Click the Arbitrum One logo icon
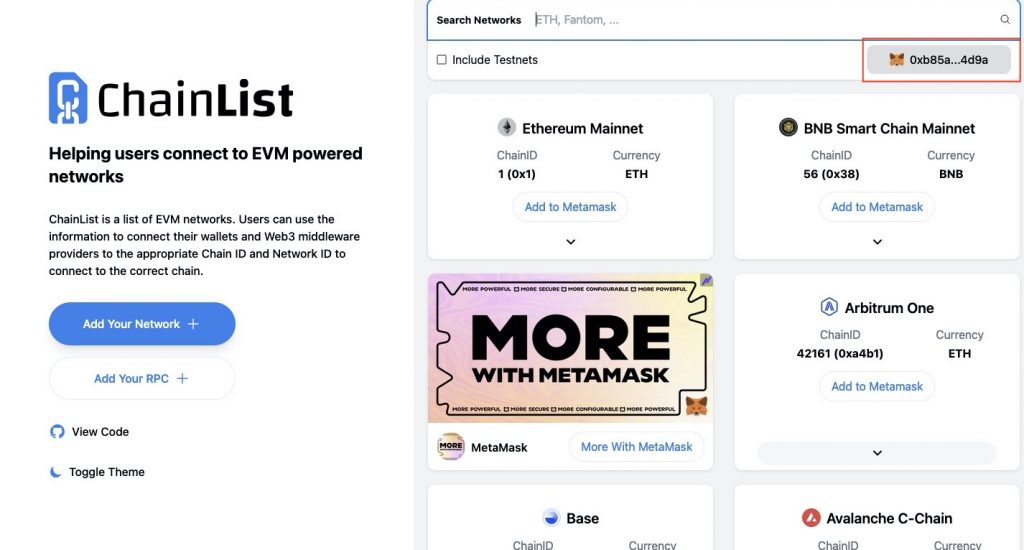 tap(829, 307)
